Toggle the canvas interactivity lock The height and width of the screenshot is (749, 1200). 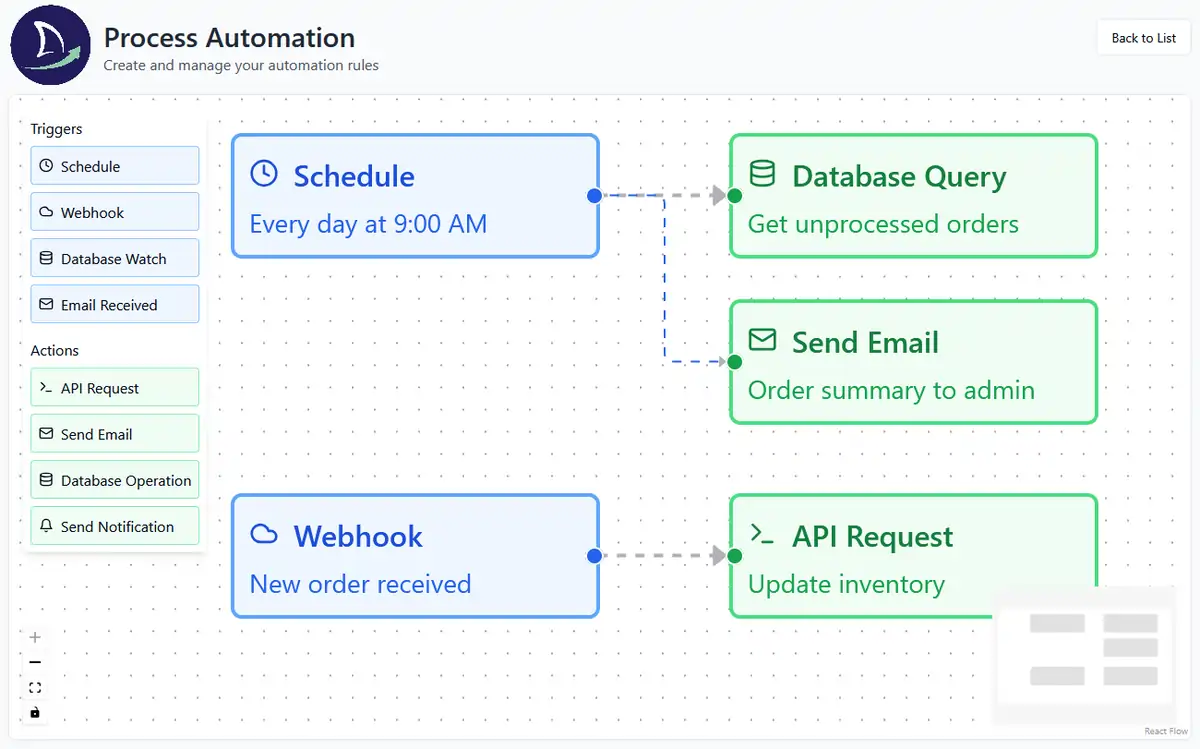point(35,712)
